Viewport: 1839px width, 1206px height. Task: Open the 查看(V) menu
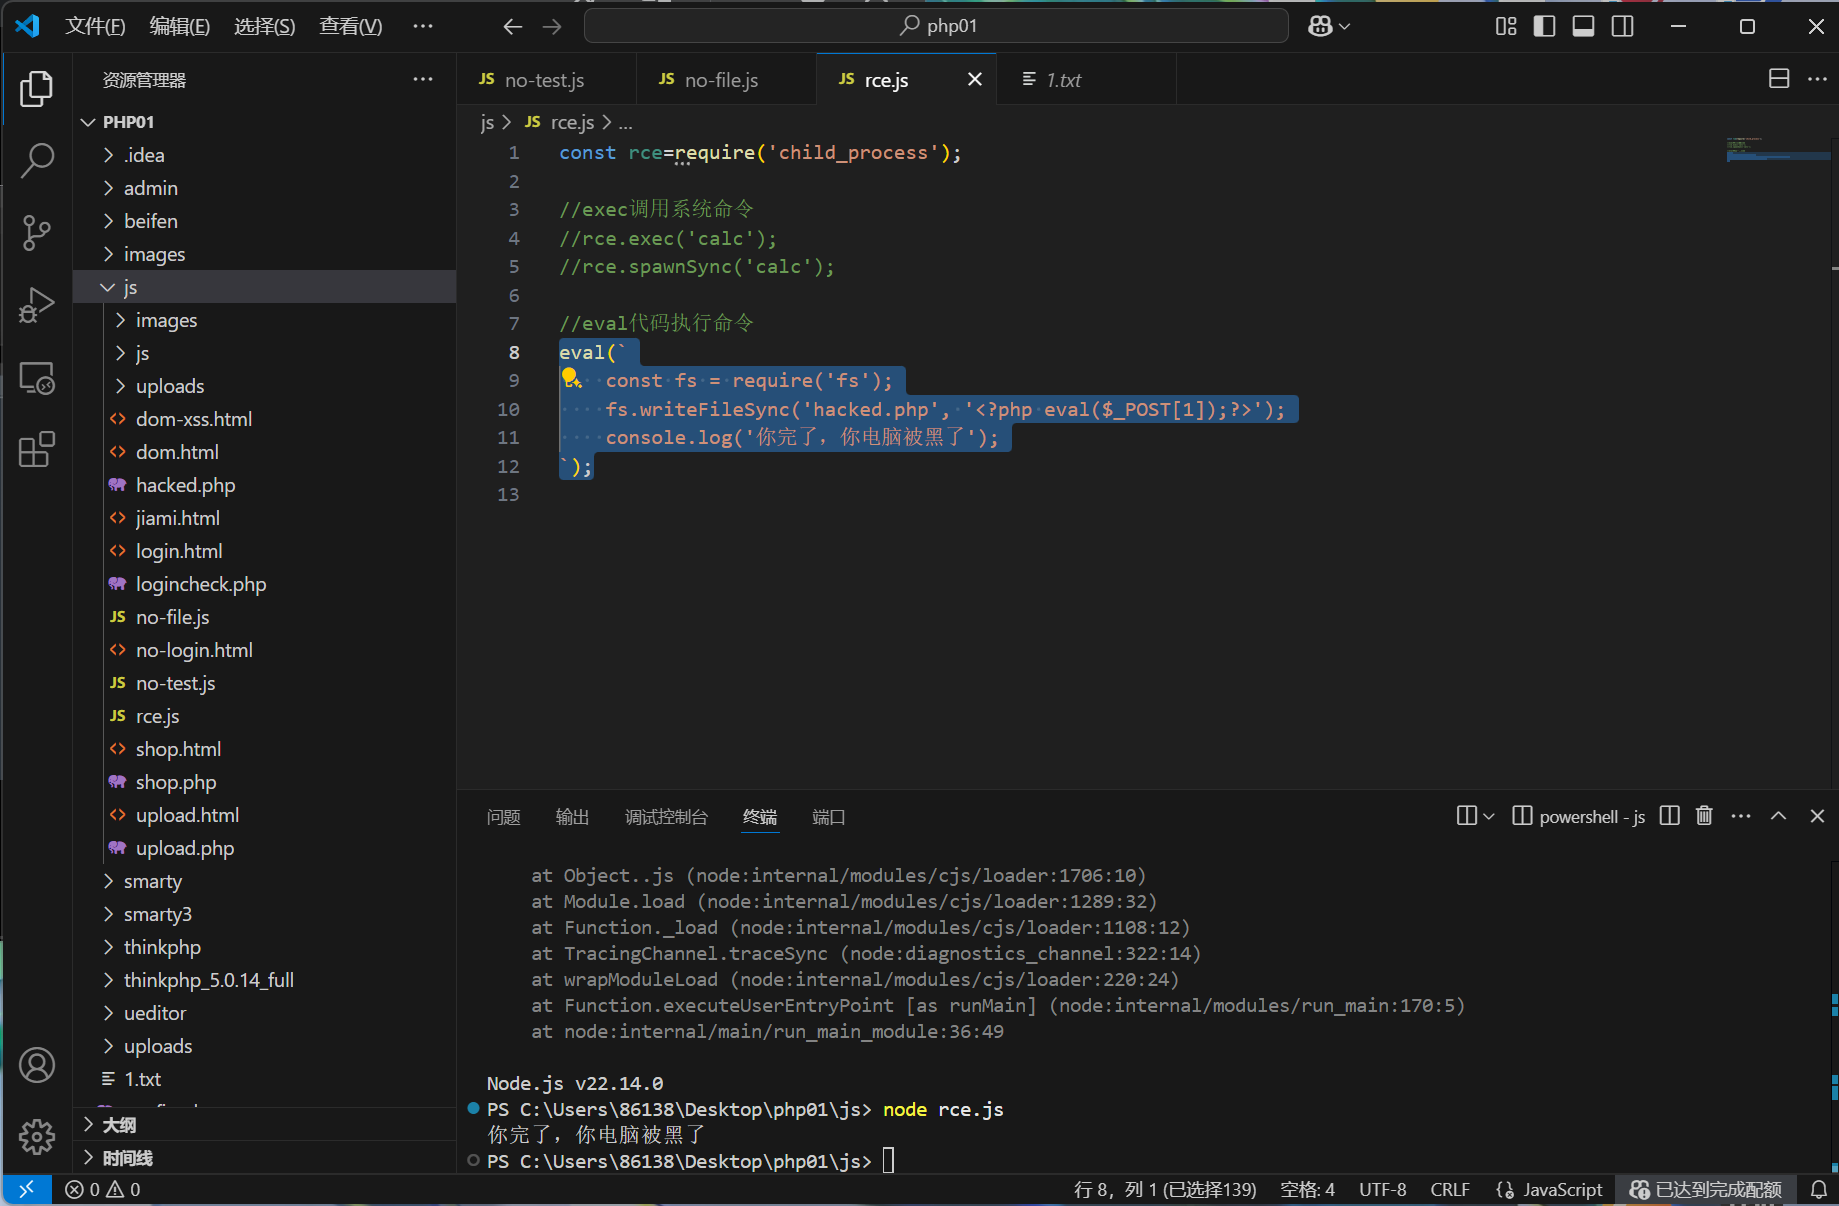351,26
